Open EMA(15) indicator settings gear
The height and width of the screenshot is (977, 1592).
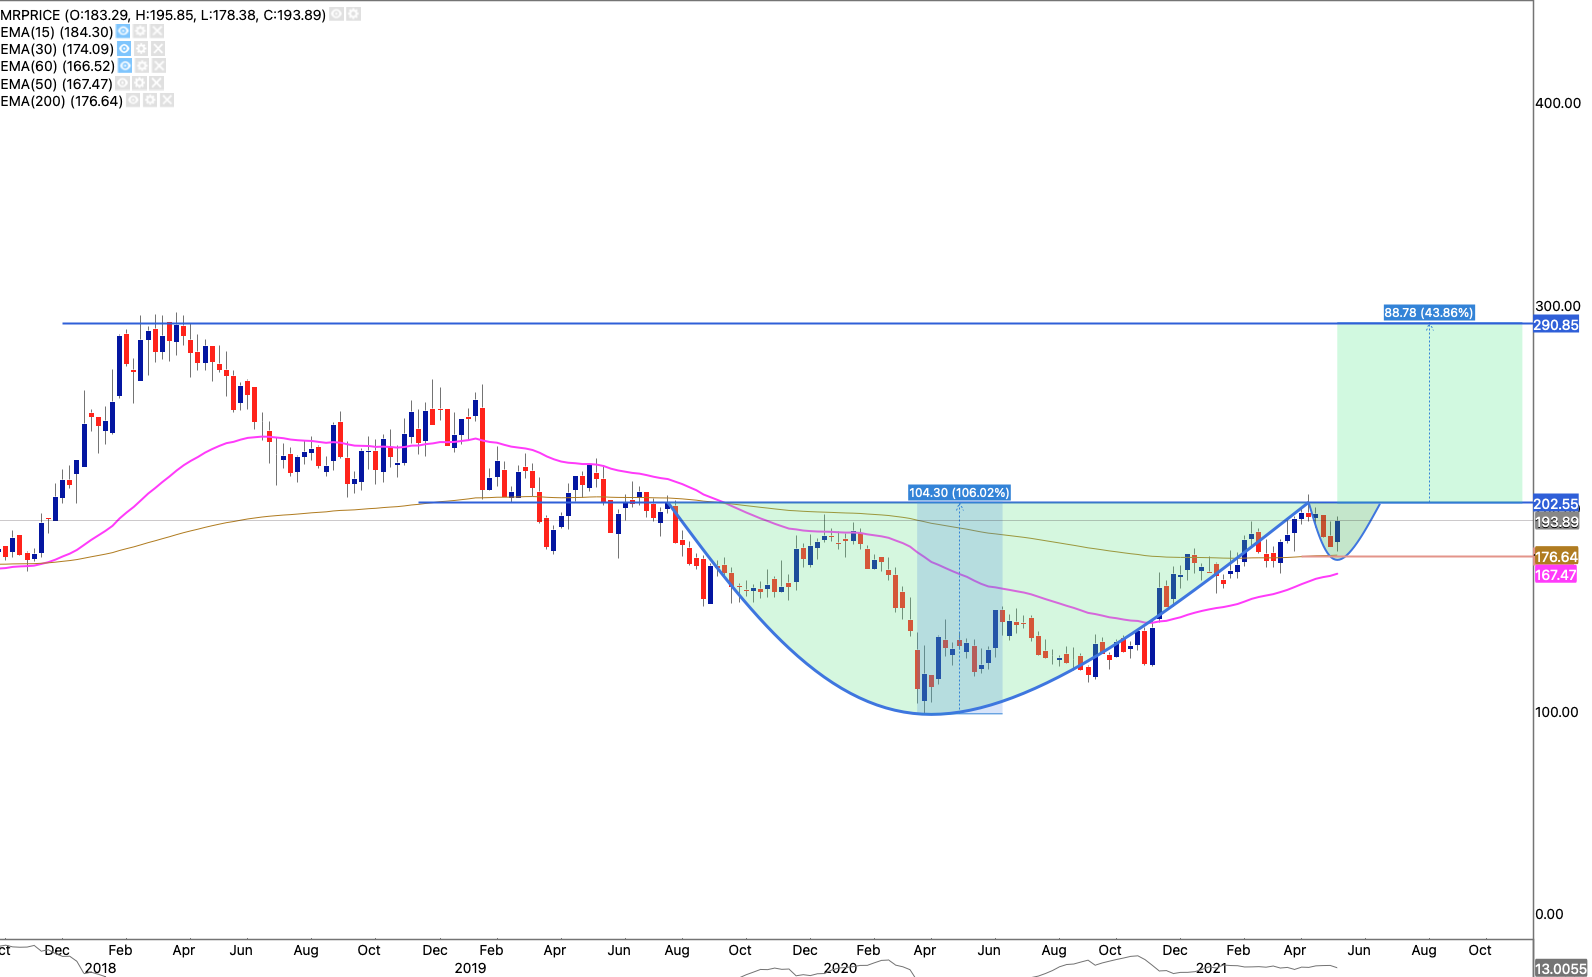point(141,32)
